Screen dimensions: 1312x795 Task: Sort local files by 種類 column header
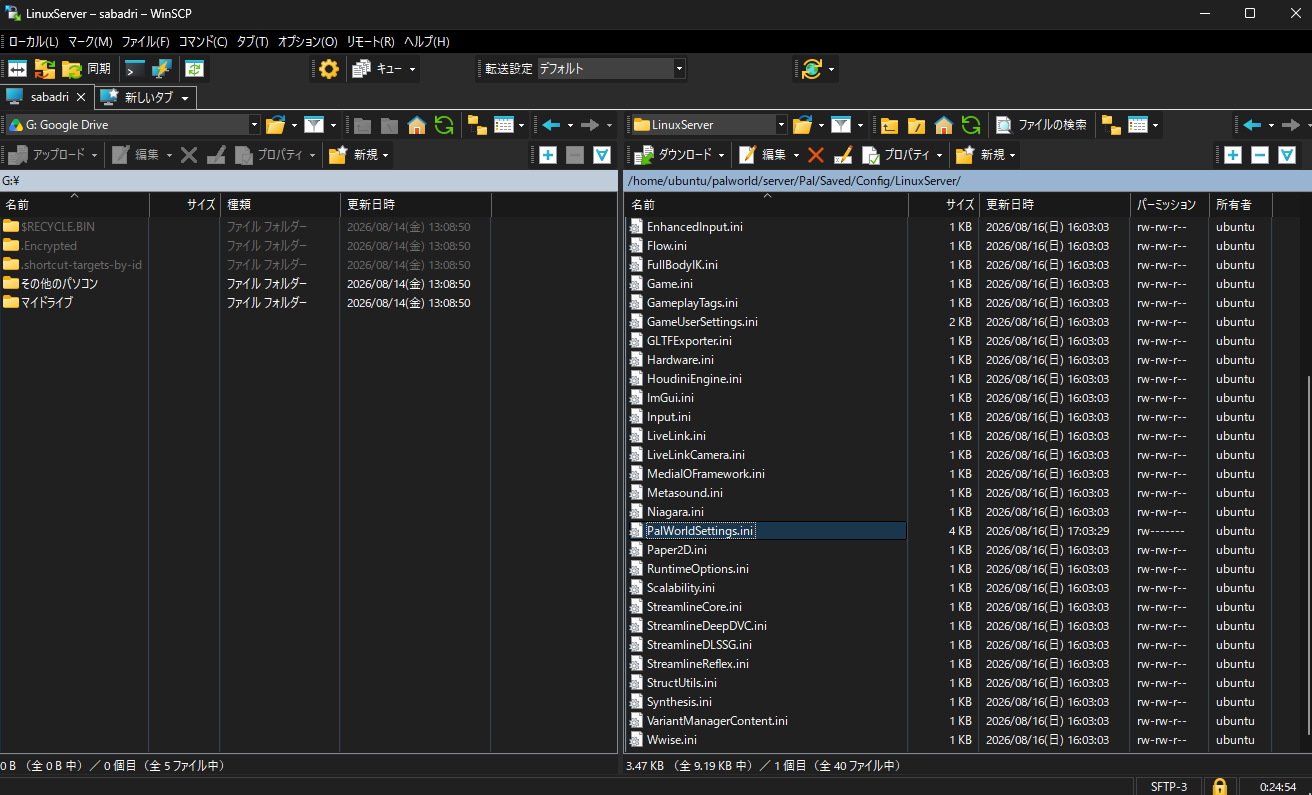[280, 204]
